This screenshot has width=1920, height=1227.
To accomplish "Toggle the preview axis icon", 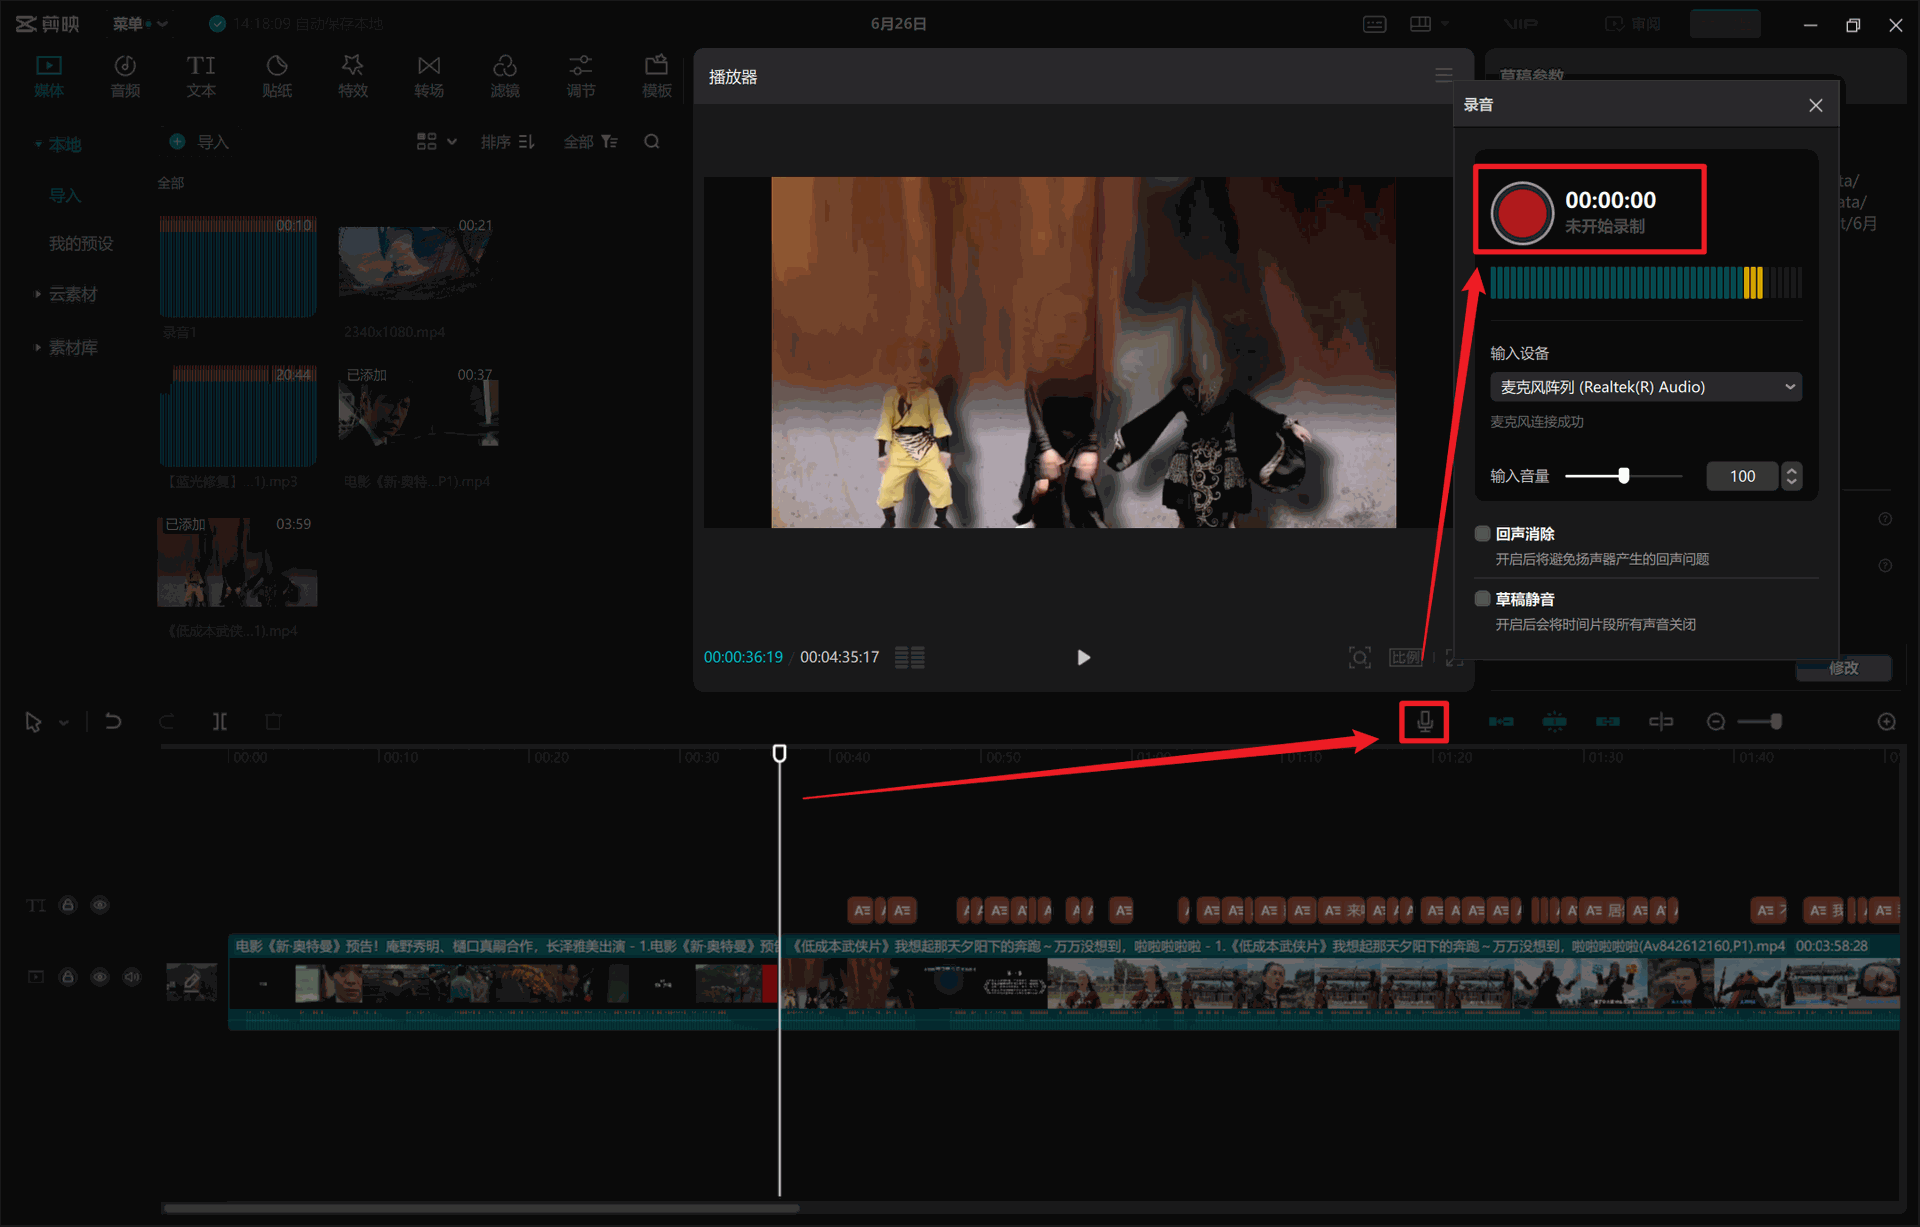I will click(1660, 721).
